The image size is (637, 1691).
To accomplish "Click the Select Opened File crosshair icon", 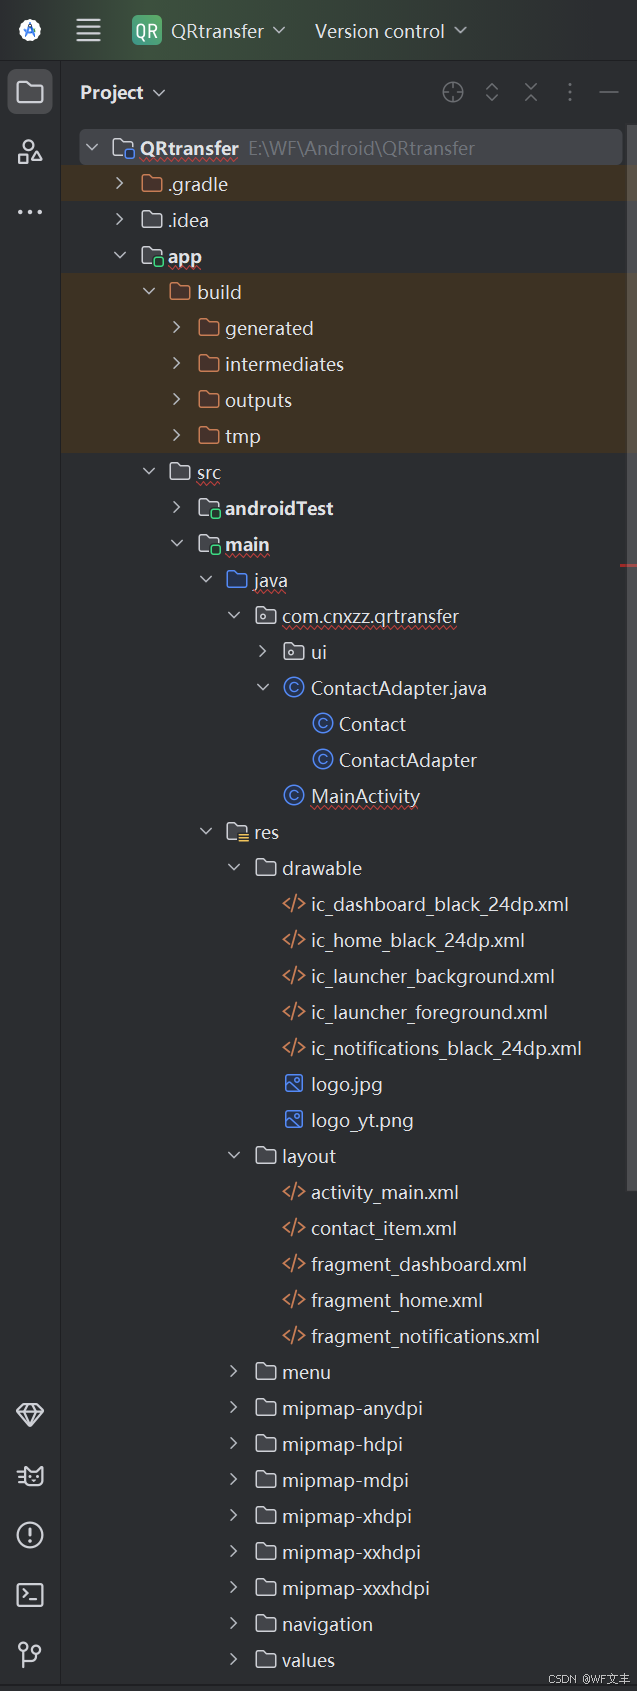I will pyautogui.click(x=453, y=93).
